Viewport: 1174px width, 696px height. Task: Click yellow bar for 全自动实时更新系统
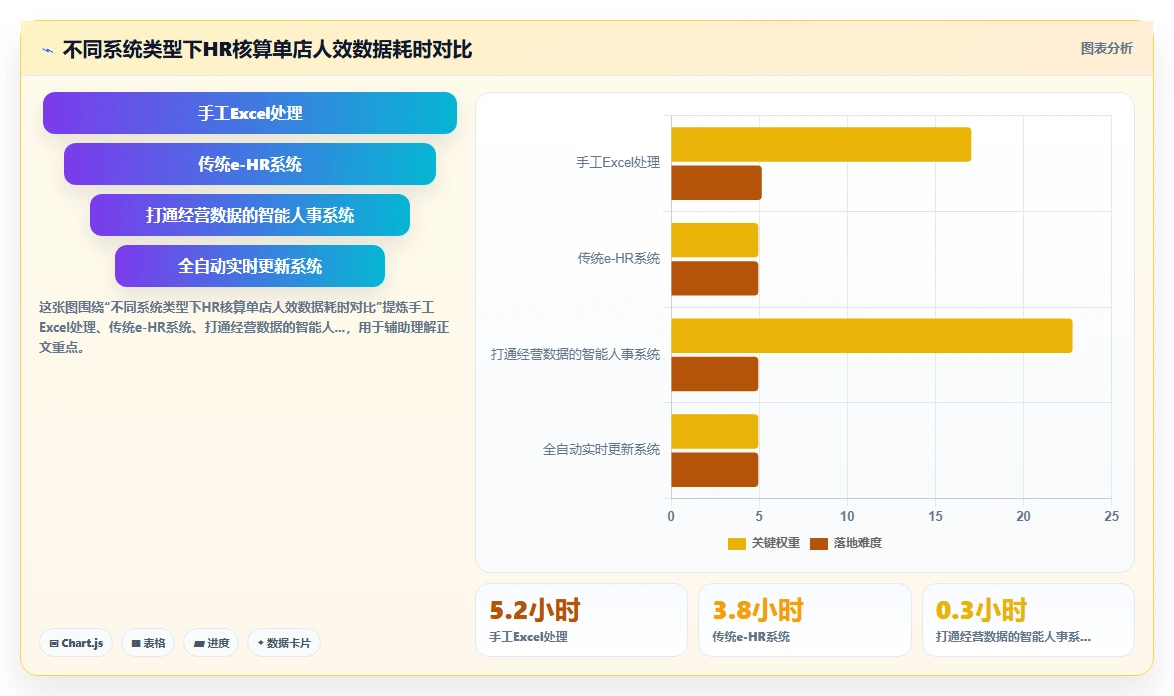[x=715, y=432]
